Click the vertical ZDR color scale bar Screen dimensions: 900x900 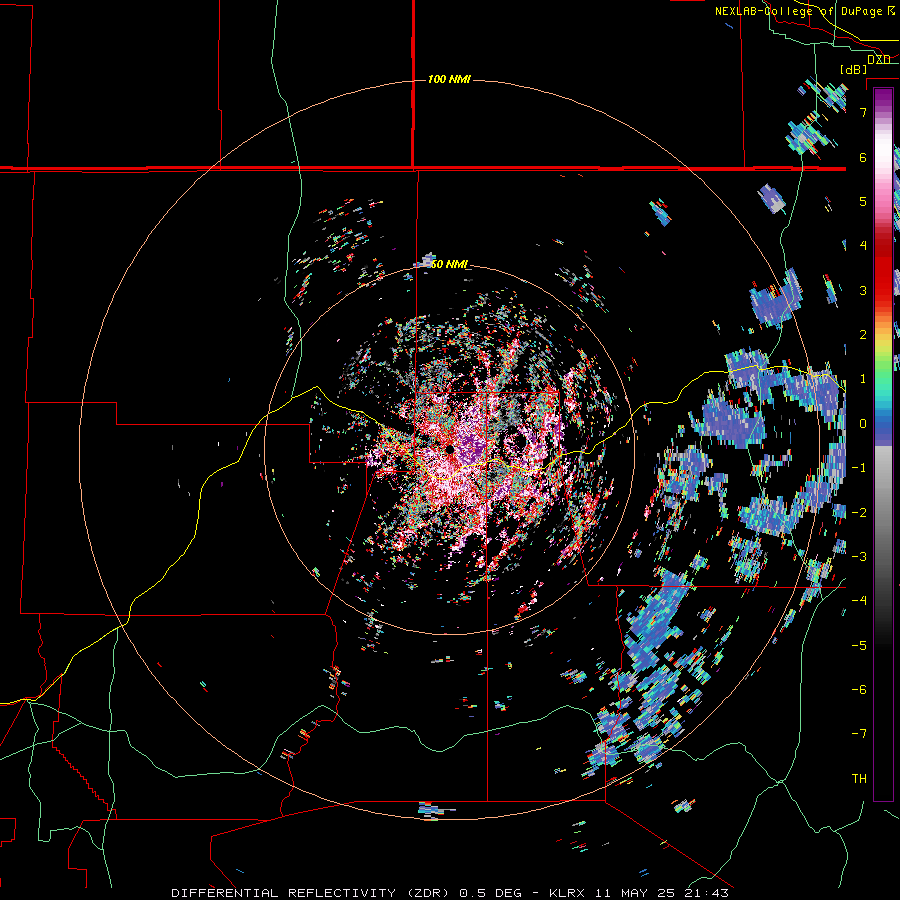(x=883, y=445)
